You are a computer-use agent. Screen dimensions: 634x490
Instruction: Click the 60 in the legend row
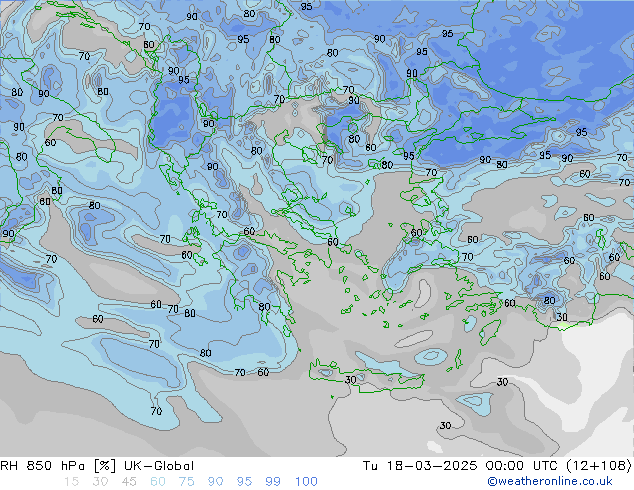coord(158,482)
